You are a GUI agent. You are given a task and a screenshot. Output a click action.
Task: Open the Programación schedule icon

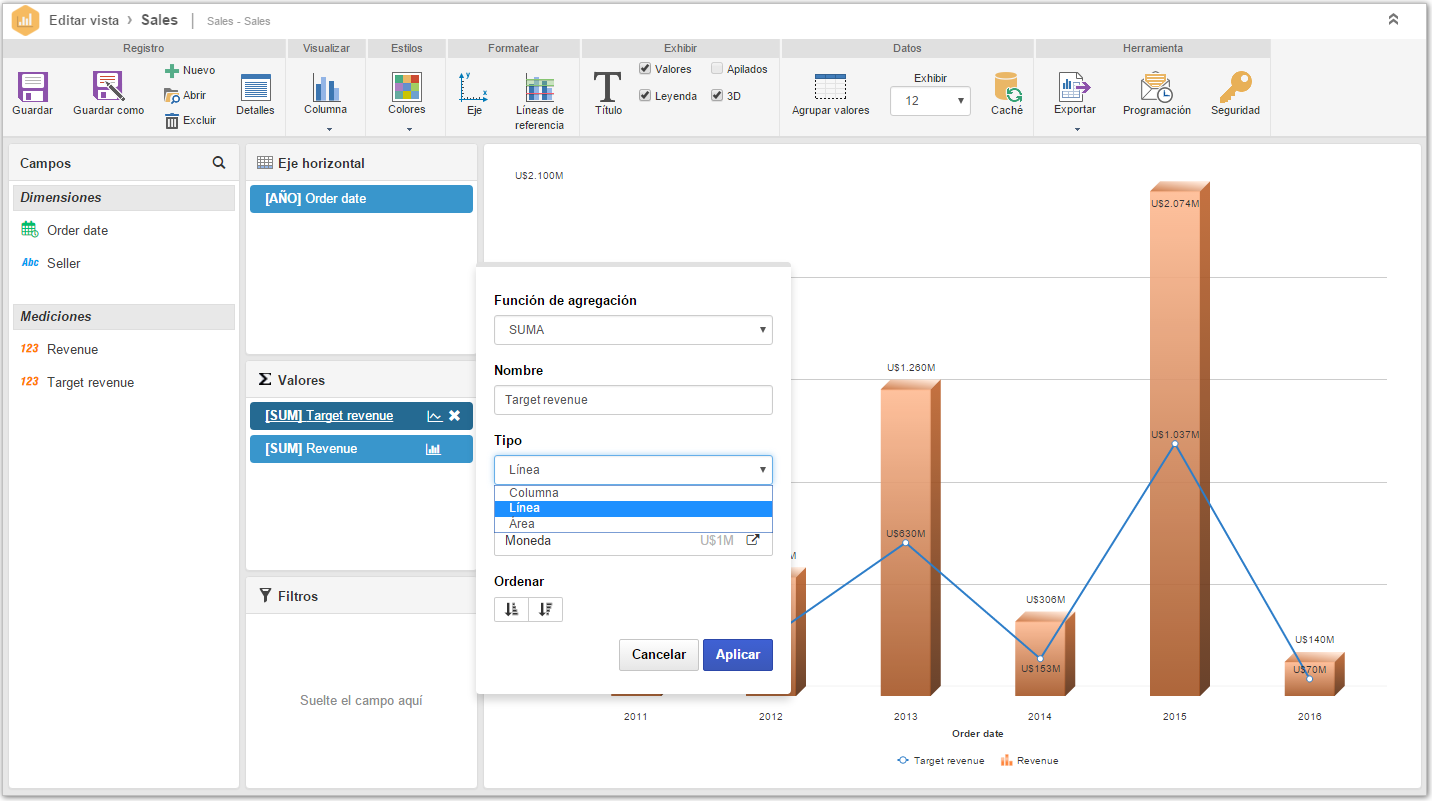1157,87
